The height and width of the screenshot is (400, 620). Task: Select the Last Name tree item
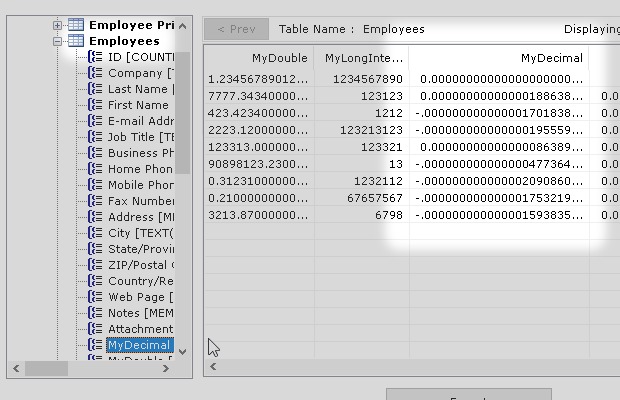pyautogui.click(x=139, y=89)
